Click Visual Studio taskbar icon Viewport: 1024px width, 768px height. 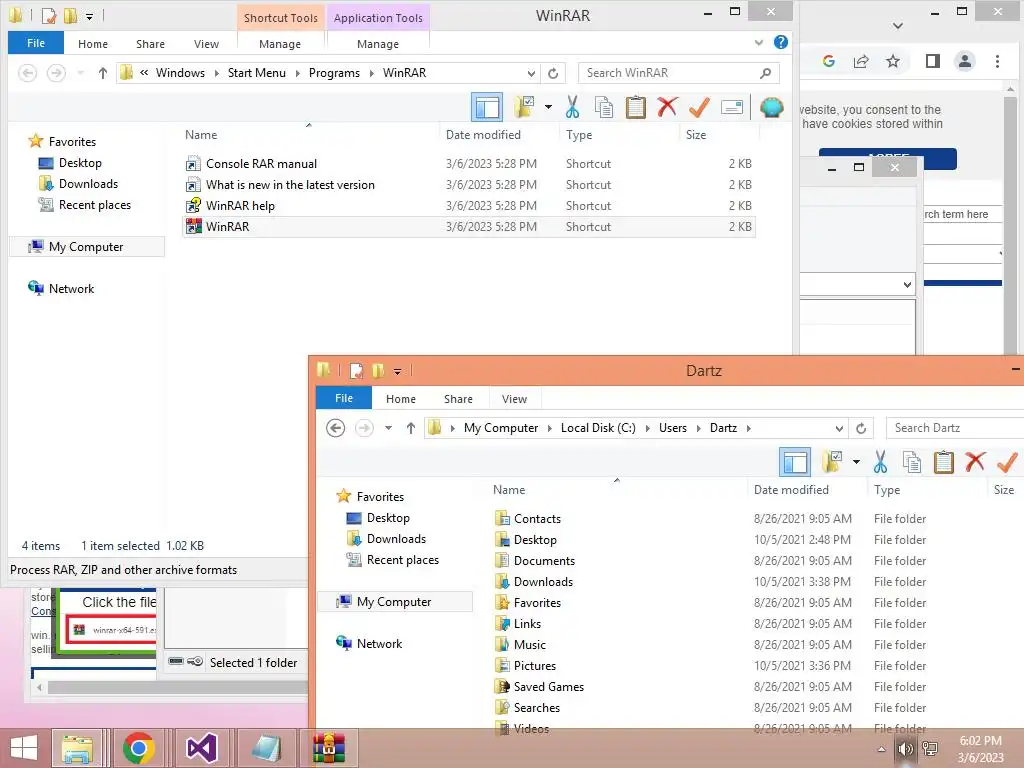[201, 748]
